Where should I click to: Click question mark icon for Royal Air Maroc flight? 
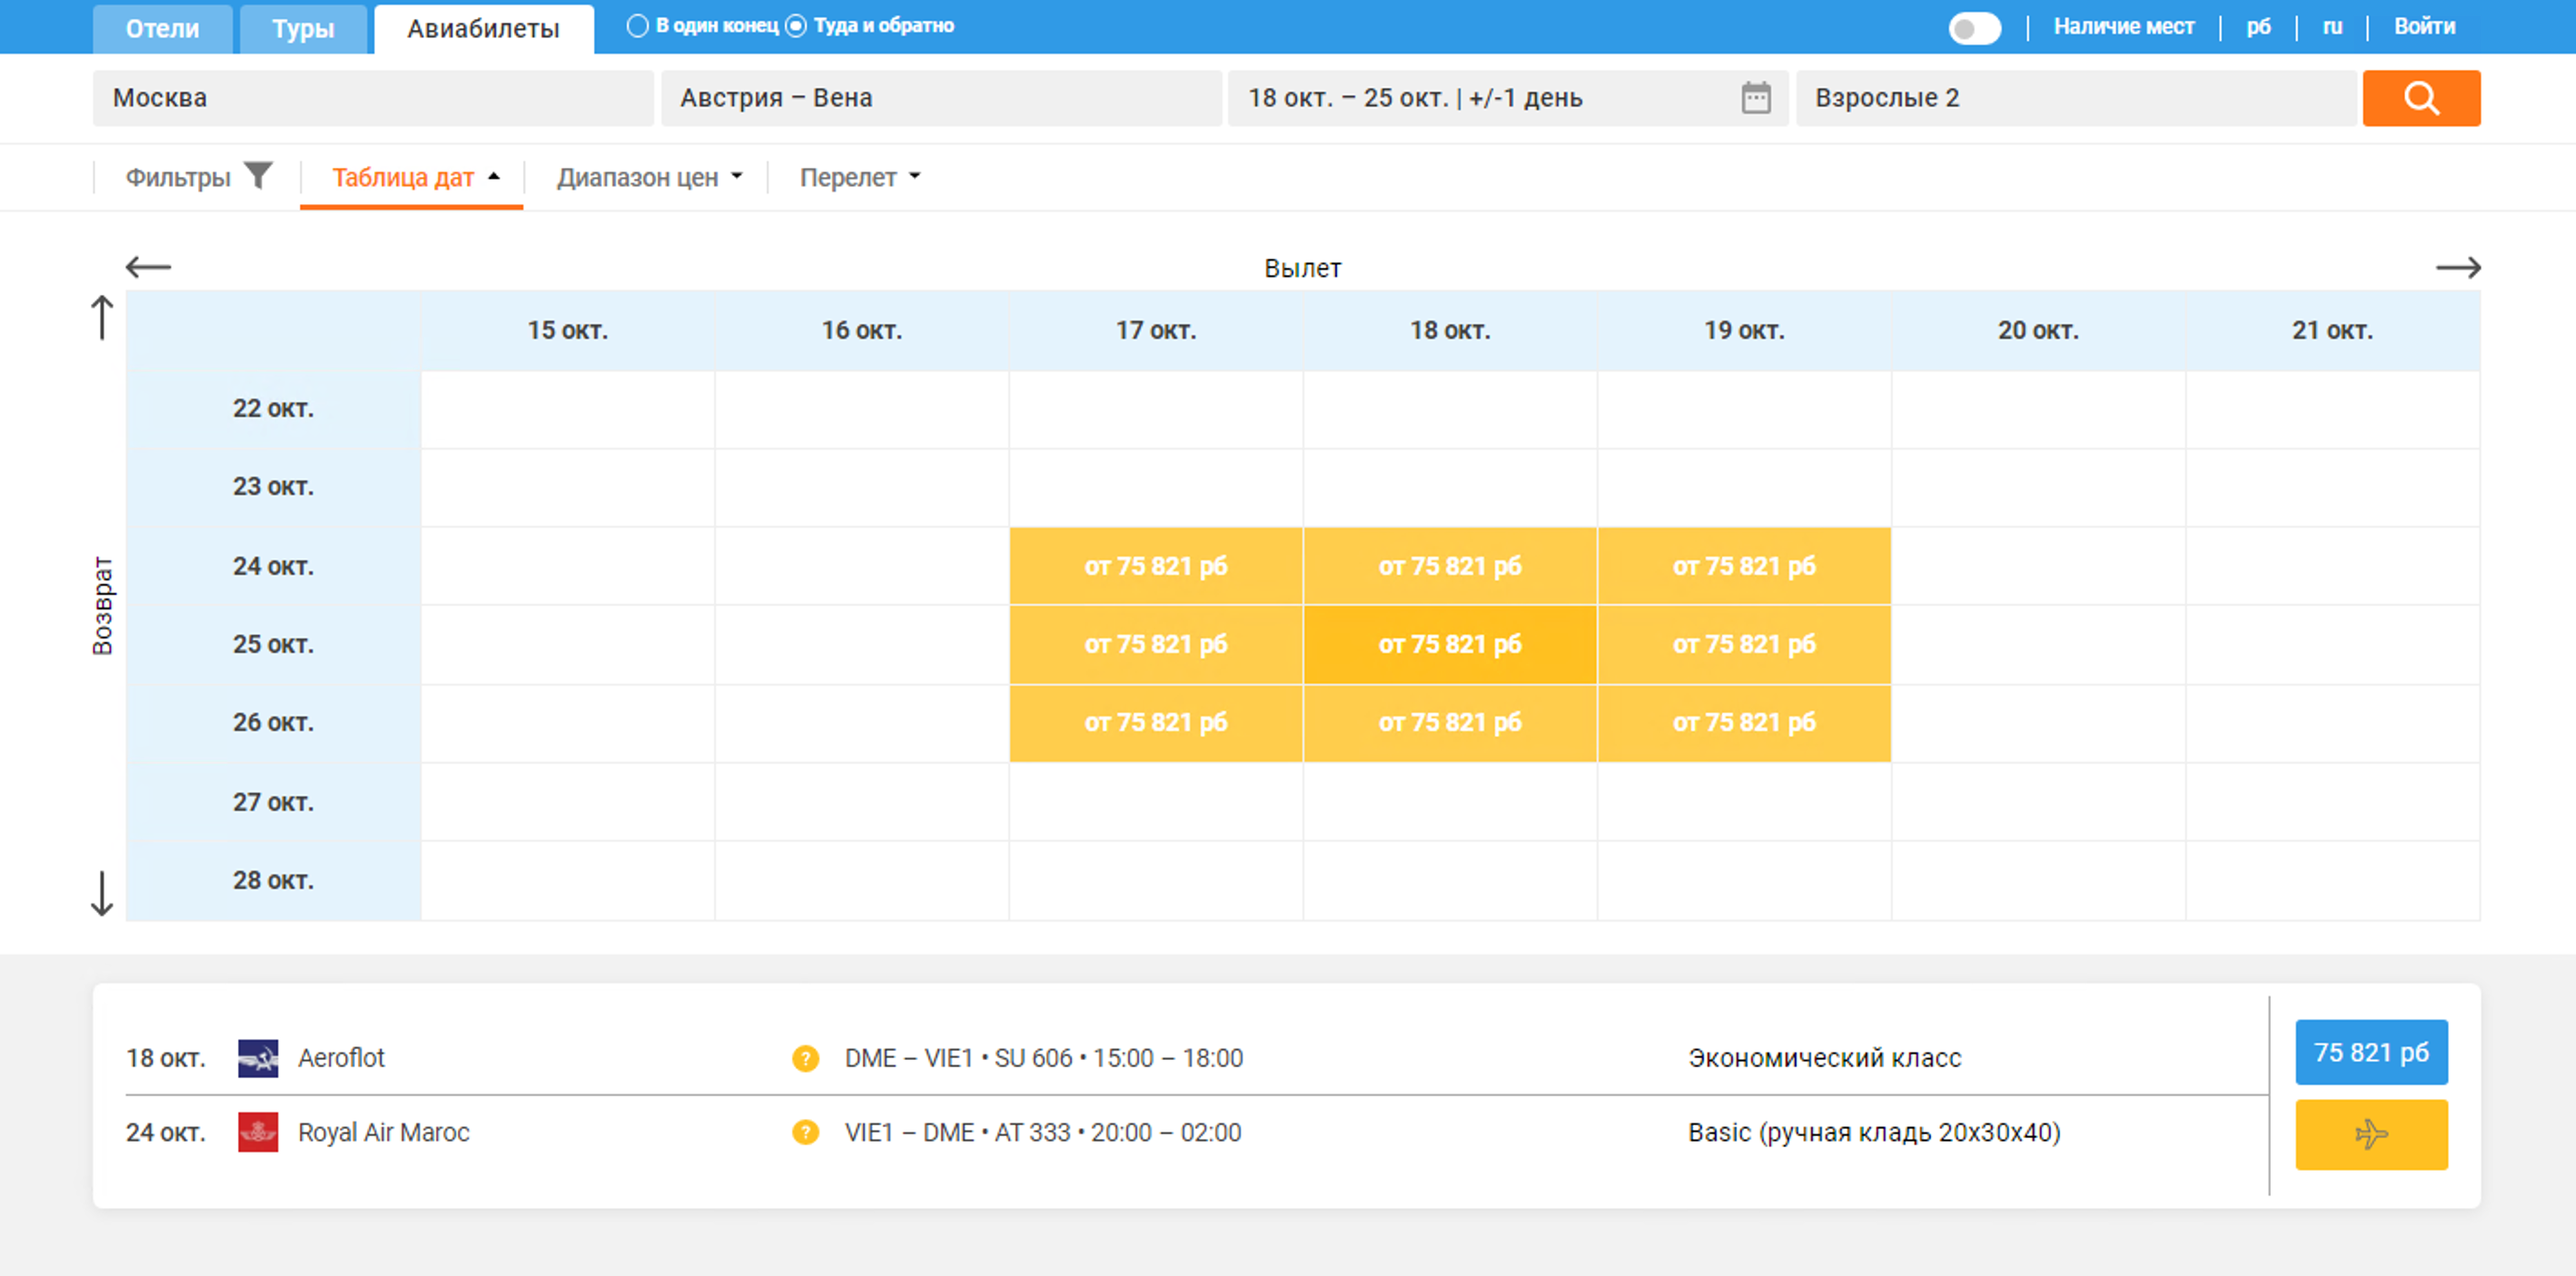pyautogui.click(x=805, y=1132)
